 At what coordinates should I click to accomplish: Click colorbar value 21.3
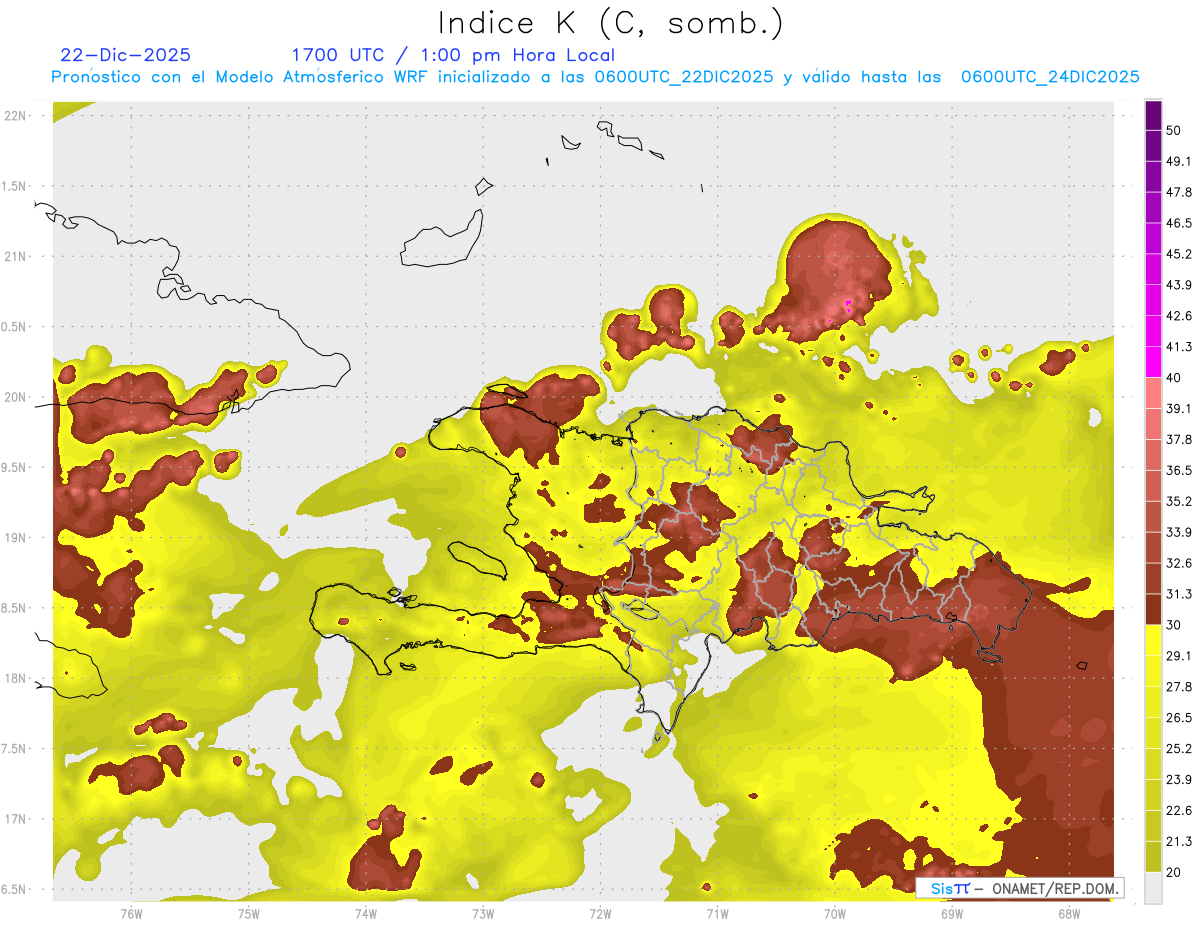pos(1179,841)
